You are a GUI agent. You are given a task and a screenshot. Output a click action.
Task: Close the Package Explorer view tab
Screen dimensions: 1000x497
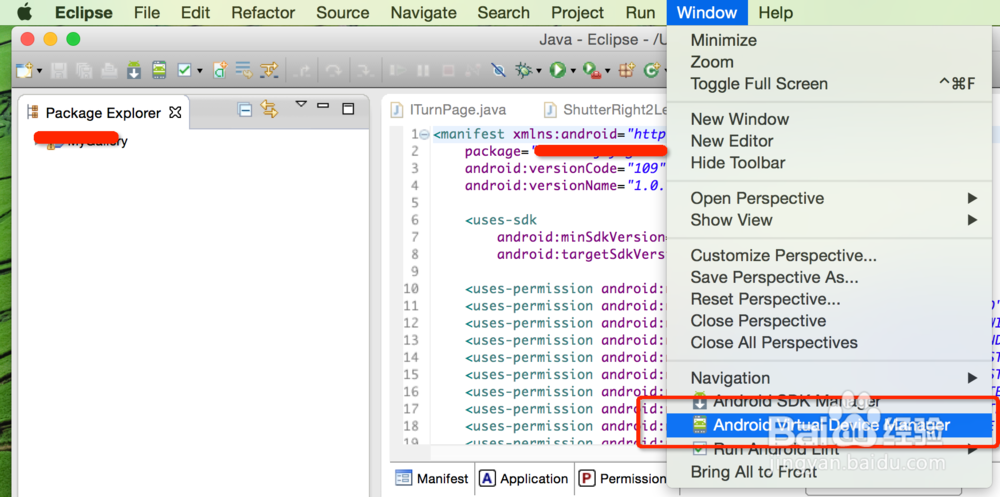[175, 113]
